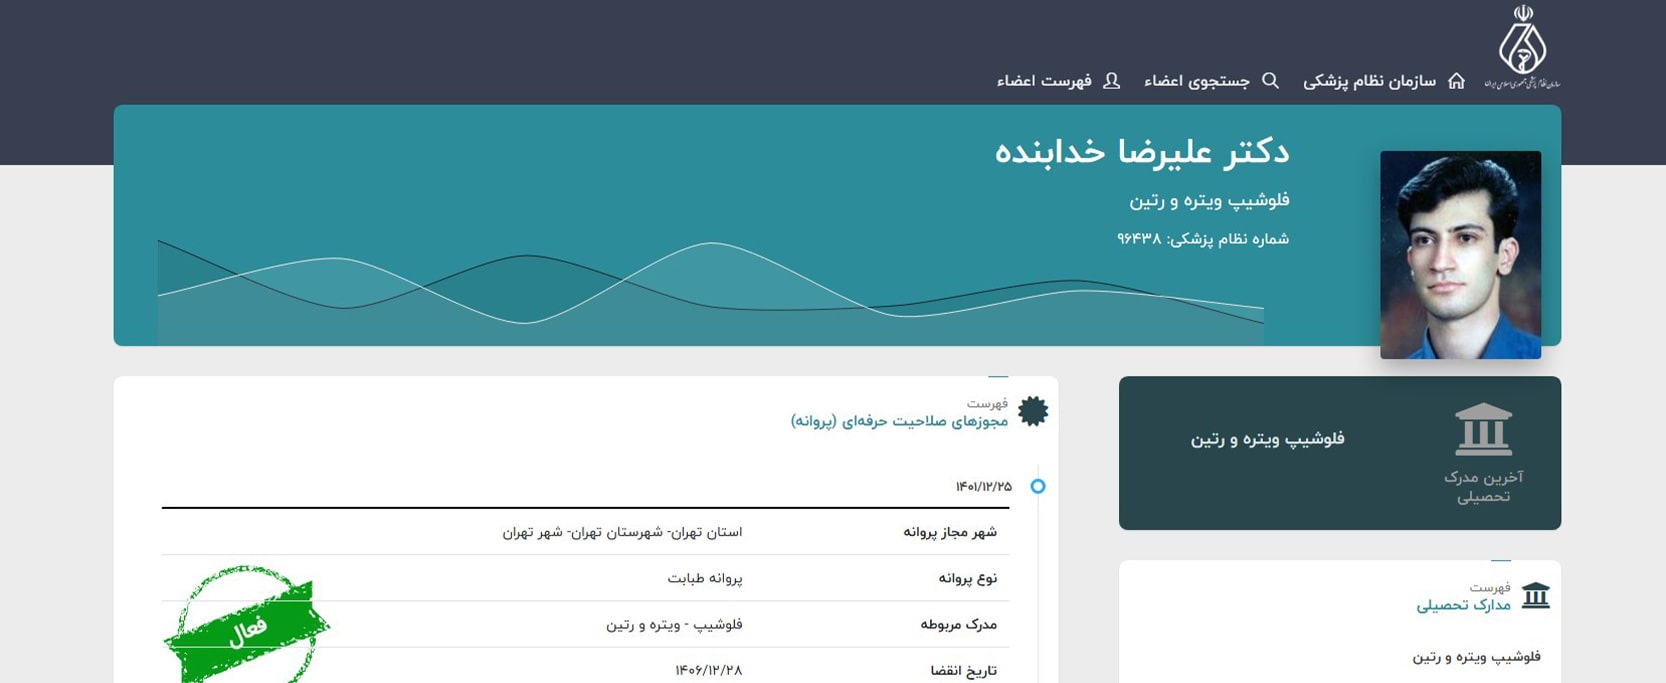Click the building icon beside مدارک تحصیلی
The image size is (1666, 683).
point(1535,596)
